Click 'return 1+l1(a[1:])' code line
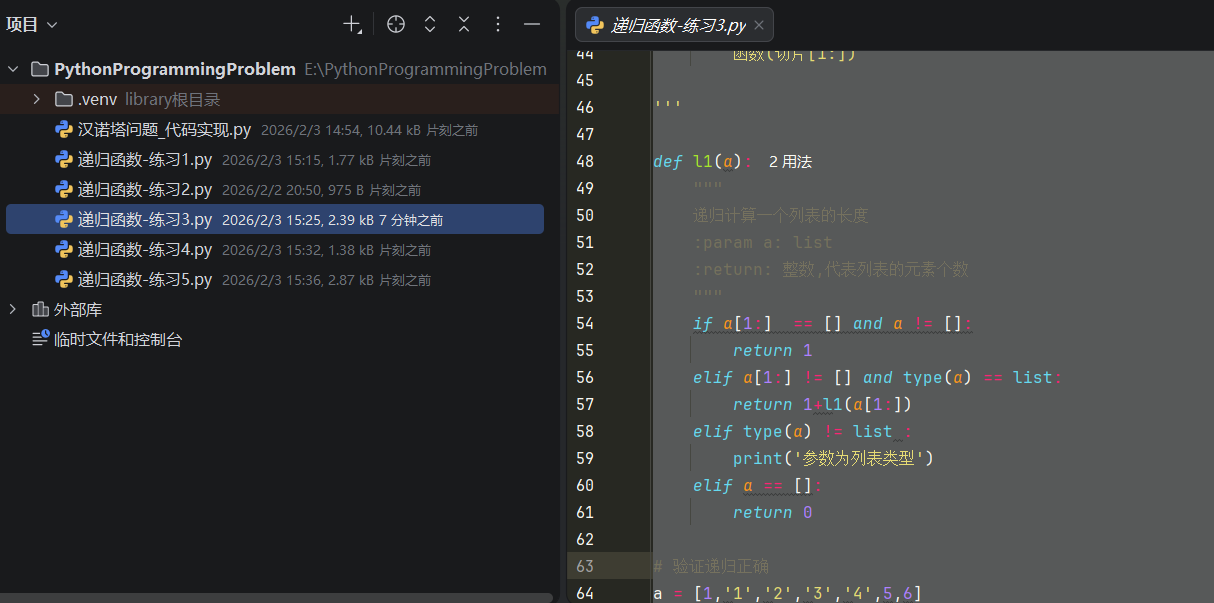Viewport: 1214px width, 603px height. pos(822,404)
